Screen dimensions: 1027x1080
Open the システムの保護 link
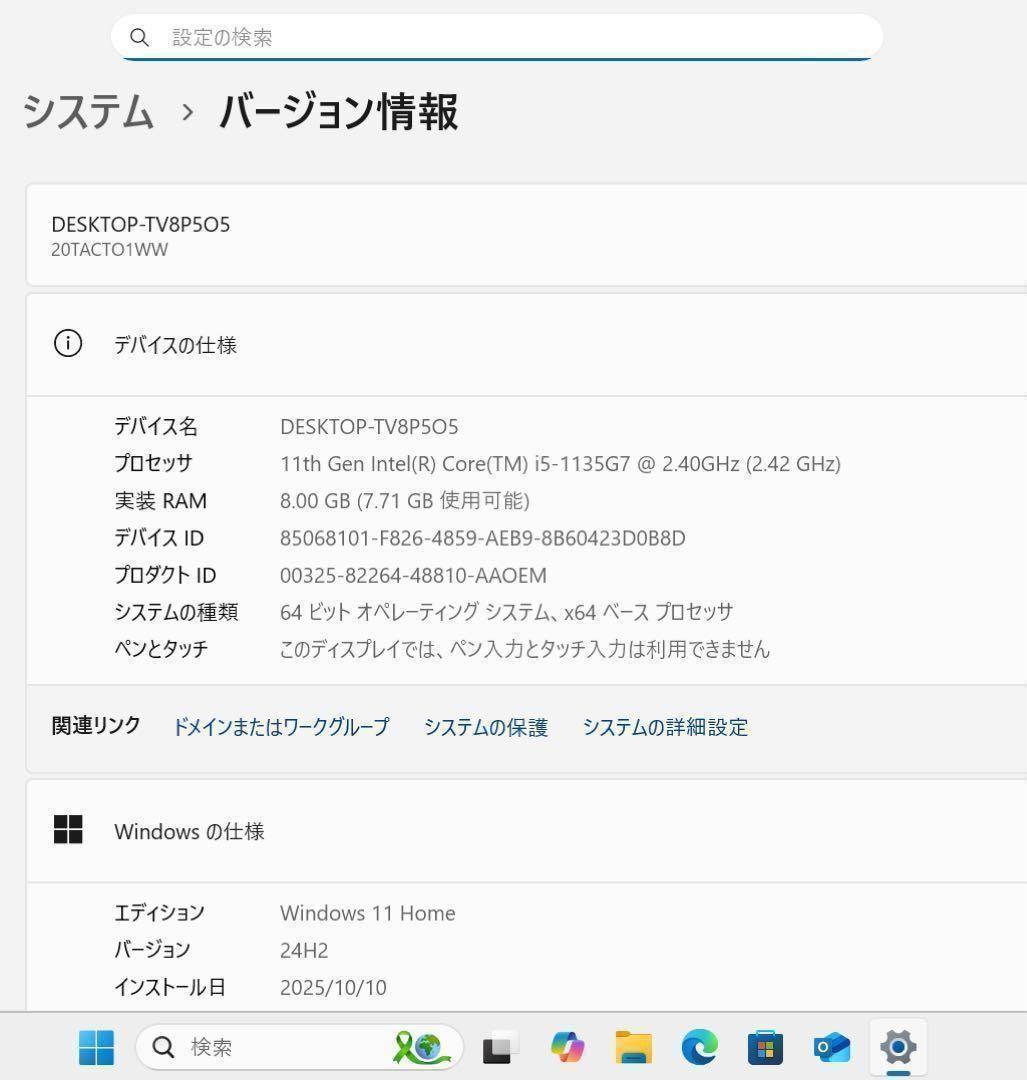click(486, 727)
